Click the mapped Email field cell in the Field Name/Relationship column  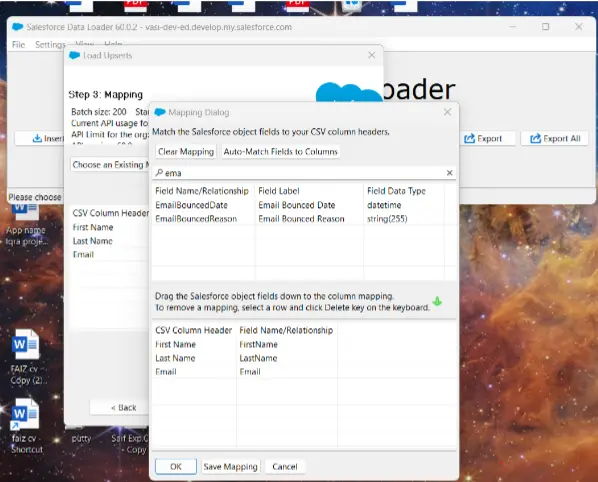click(250, 372)
